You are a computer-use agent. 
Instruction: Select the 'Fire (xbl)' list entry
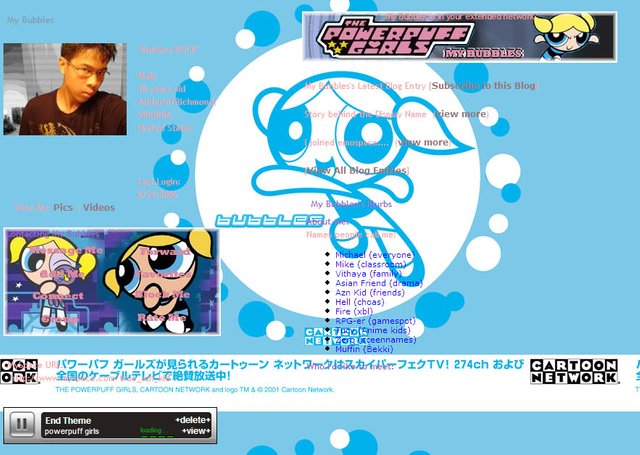tap(354, 311)
